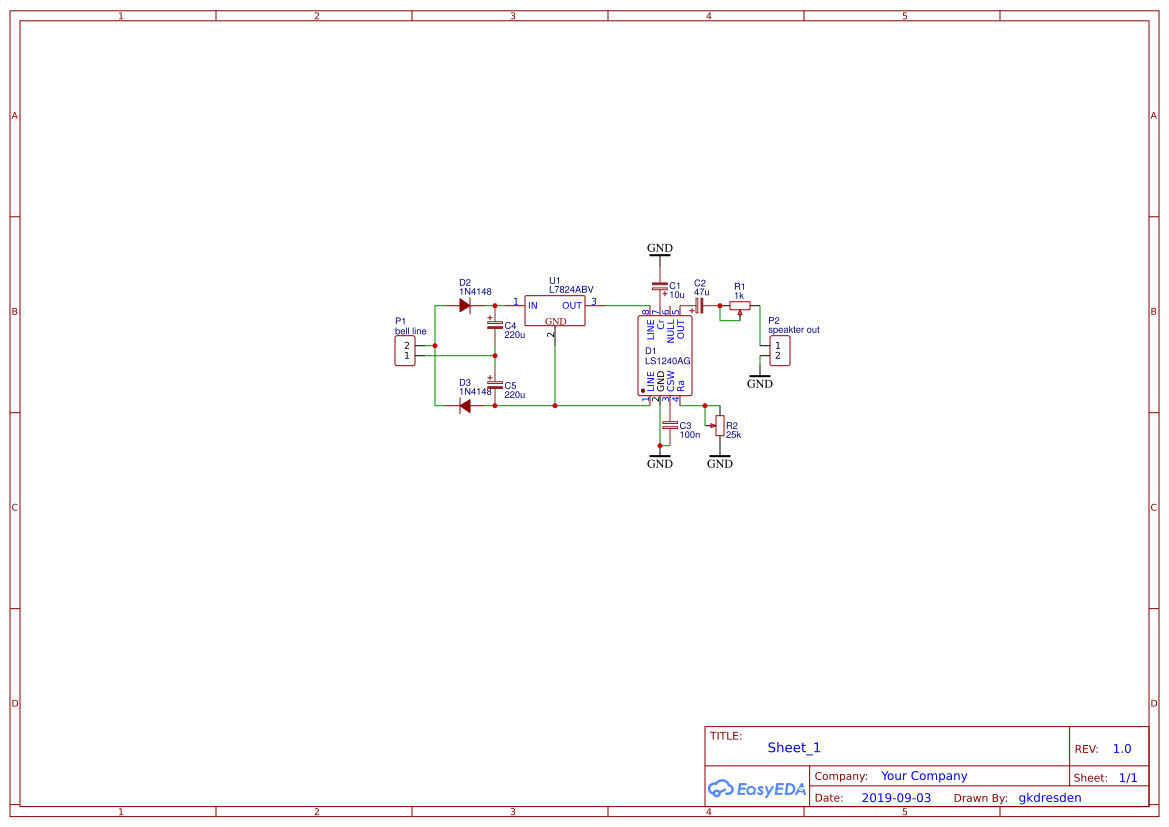The image size is (1169, 827).
Task: Select the 25k value of R2
Action: 734,435
